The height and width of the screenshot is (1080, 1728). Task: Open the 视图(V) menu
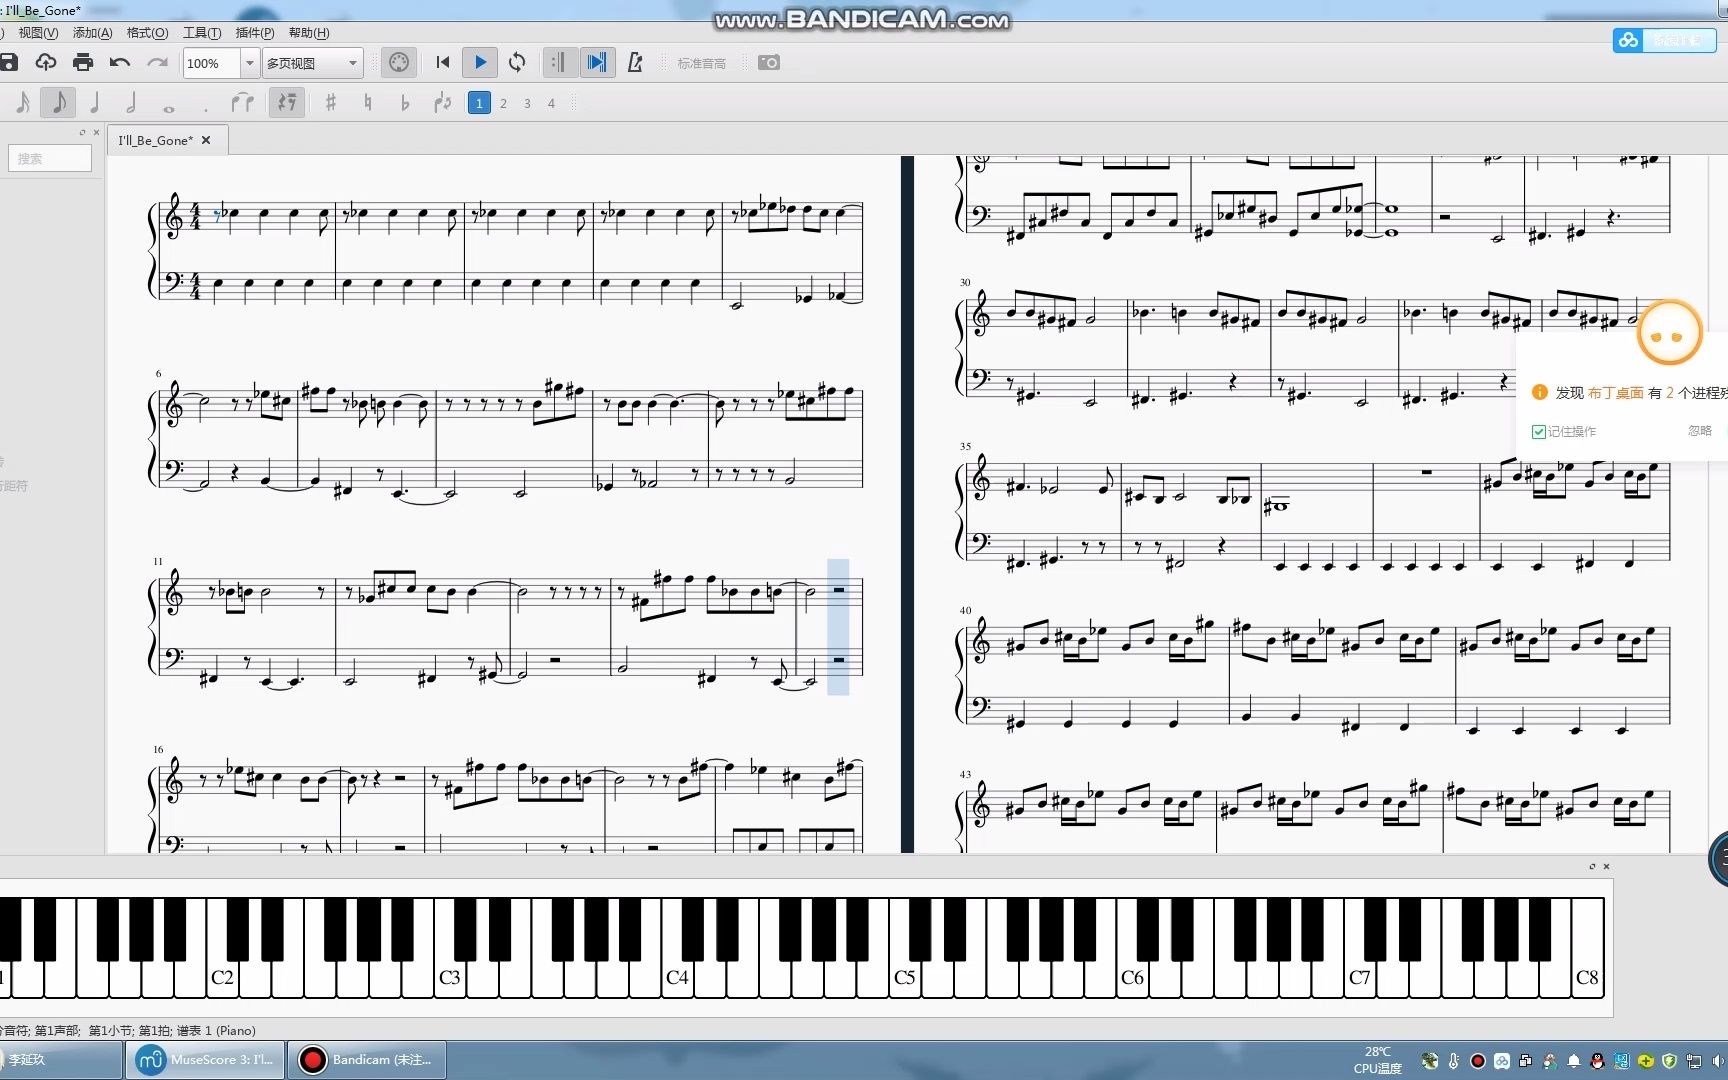coord(38,33)
